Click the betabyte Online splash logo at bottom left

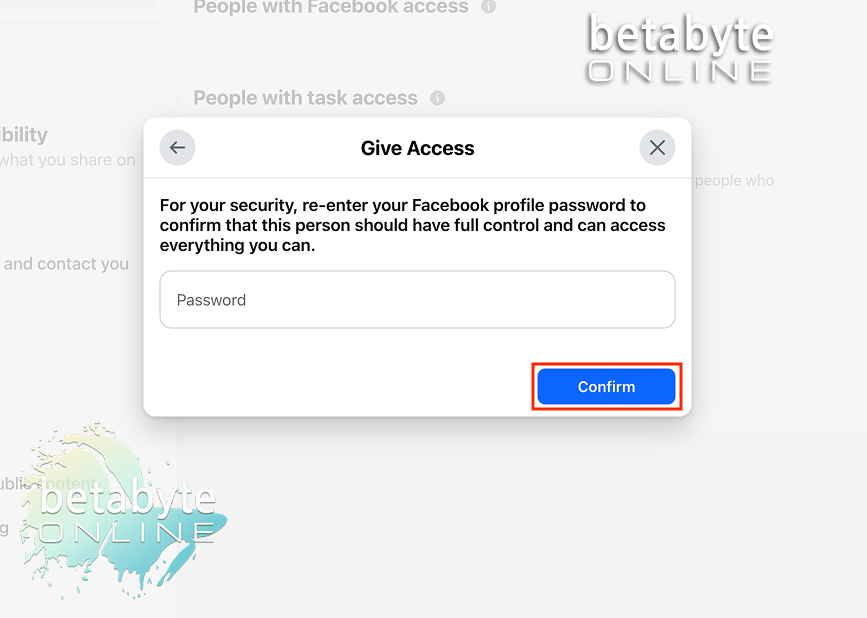pos(127,510)
